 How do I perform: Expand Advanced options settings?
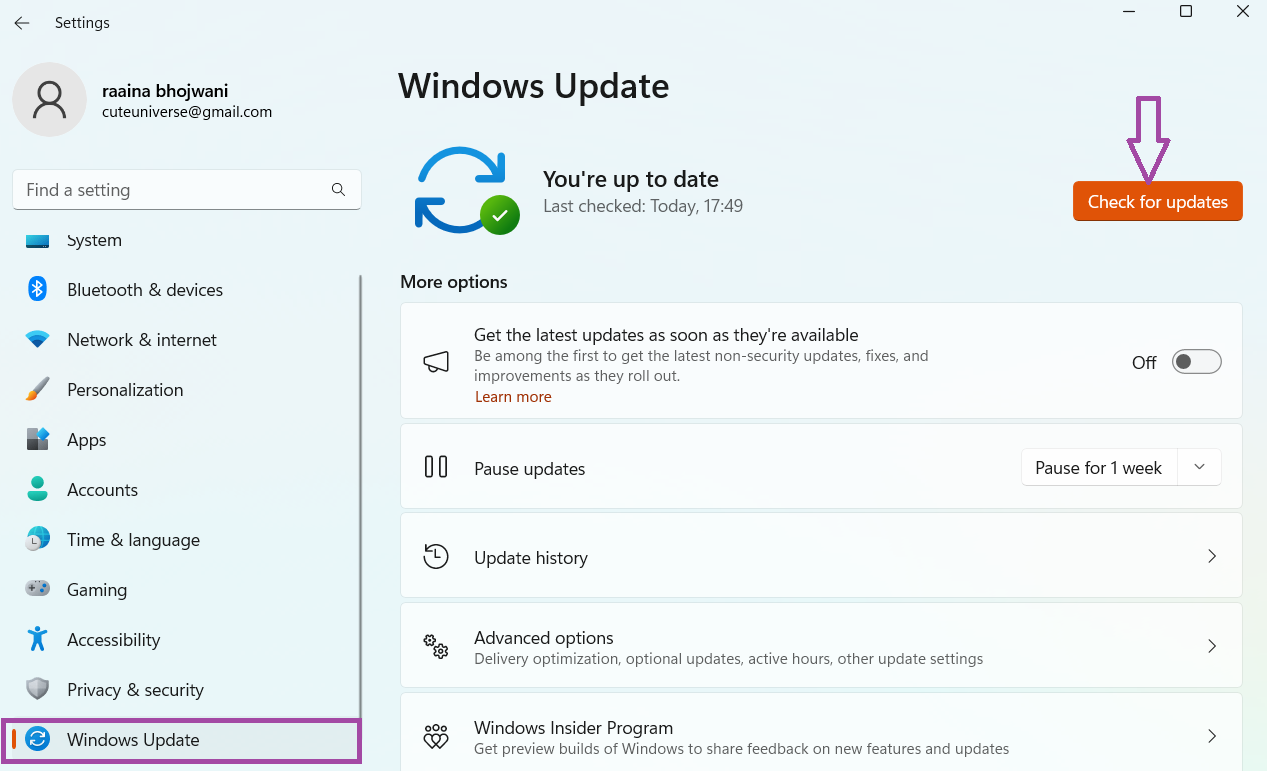coord(1211,646)
